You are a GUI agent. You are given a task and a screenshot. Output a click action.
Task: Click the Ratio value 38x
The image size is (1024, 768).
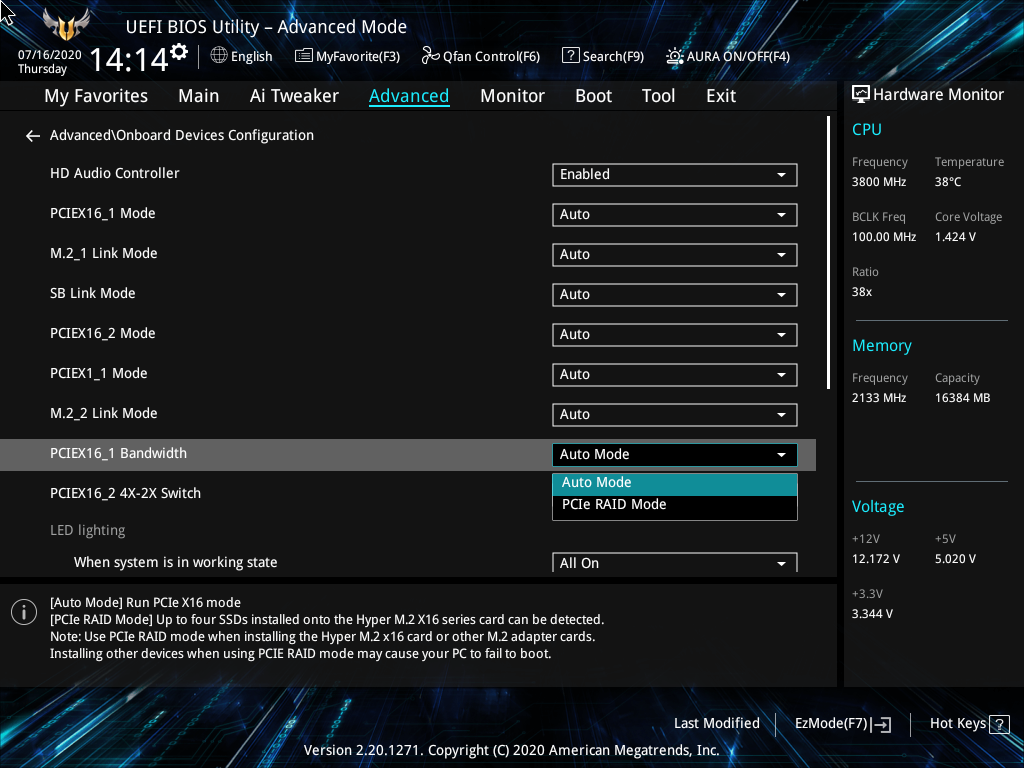(x=861, y=292)
